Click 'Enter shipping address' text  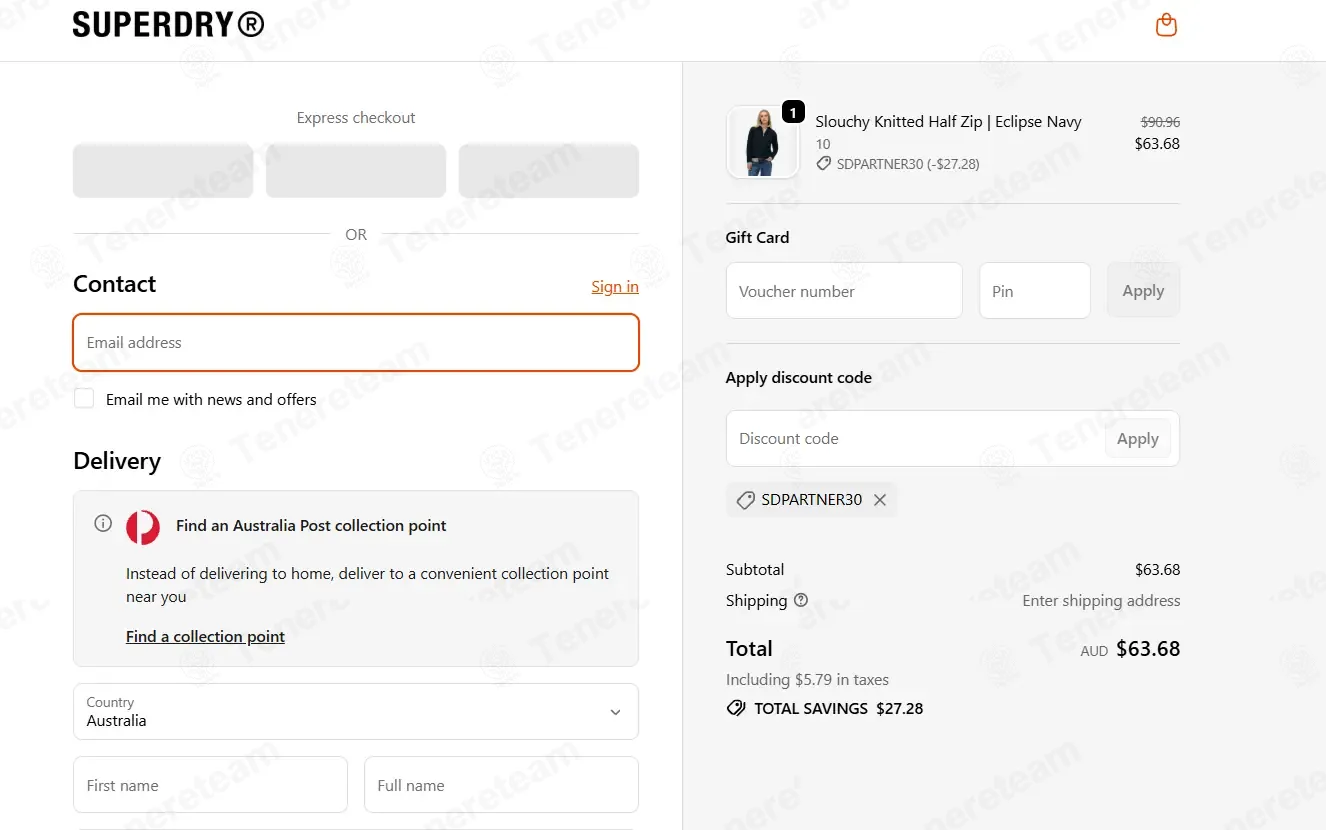(x=1101, y=600)
